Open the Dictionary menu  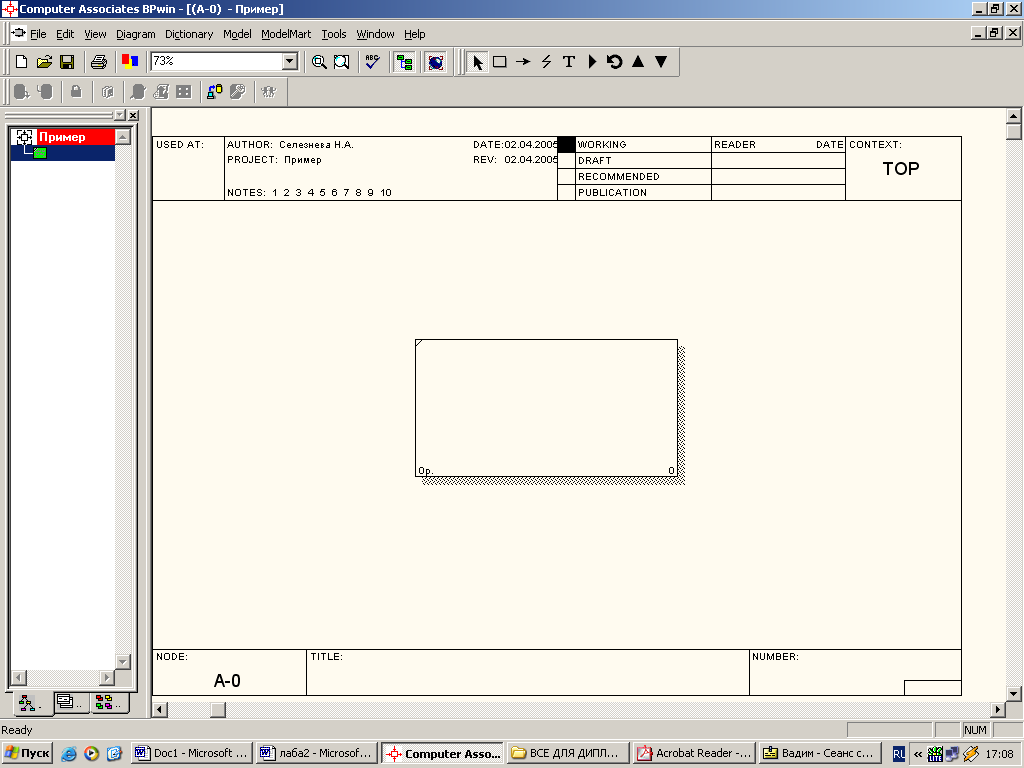pyautogui.click(x=188, y=34)
